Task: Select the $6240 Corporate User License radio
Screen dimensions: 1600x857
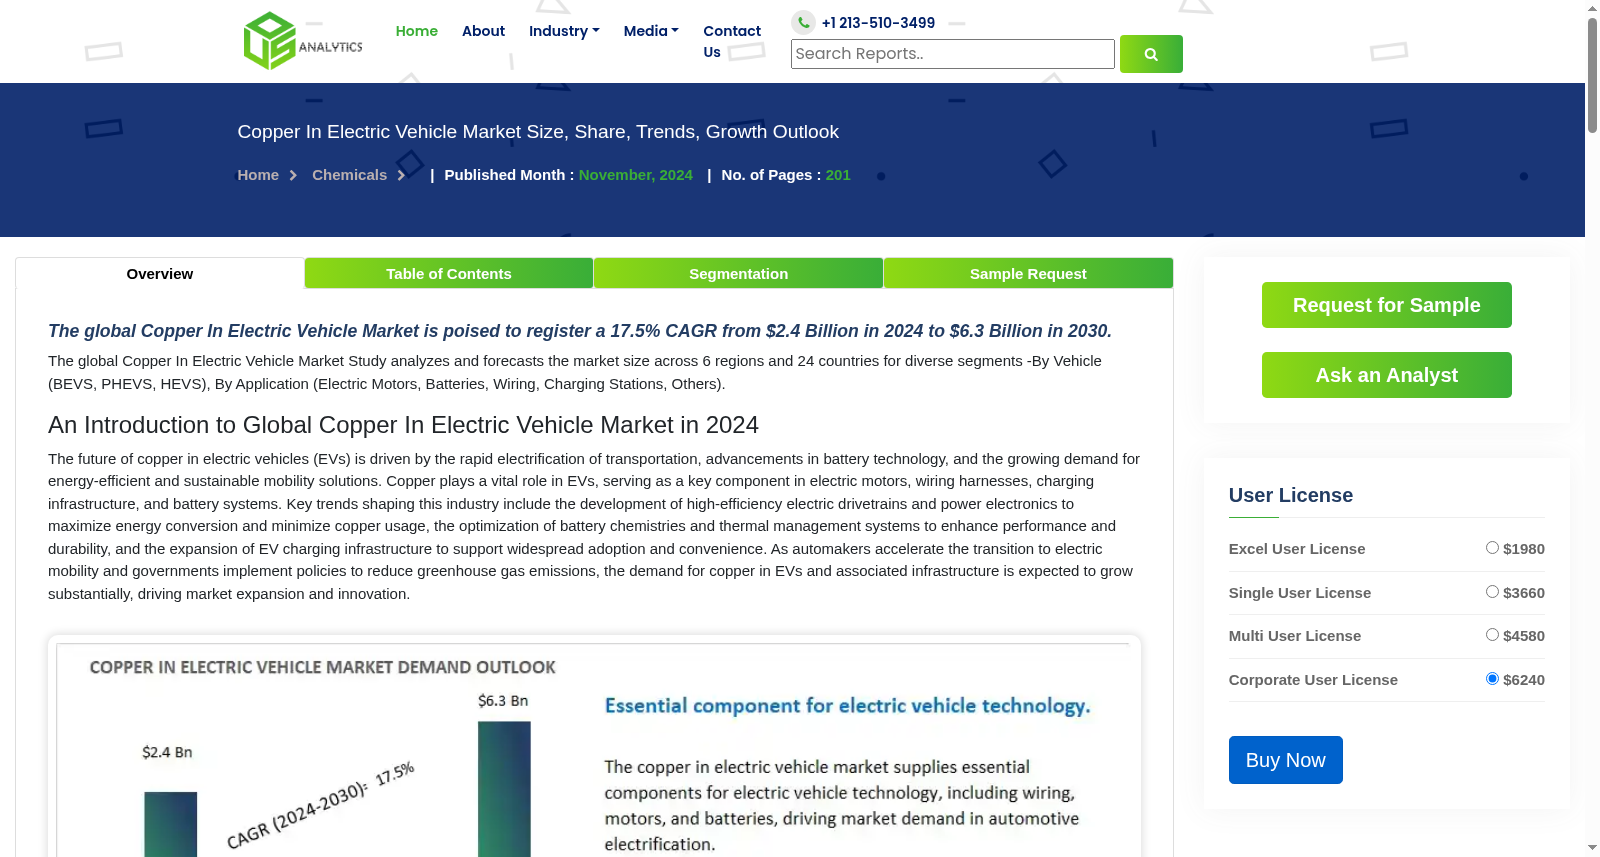Action: tap(1492, 679)
